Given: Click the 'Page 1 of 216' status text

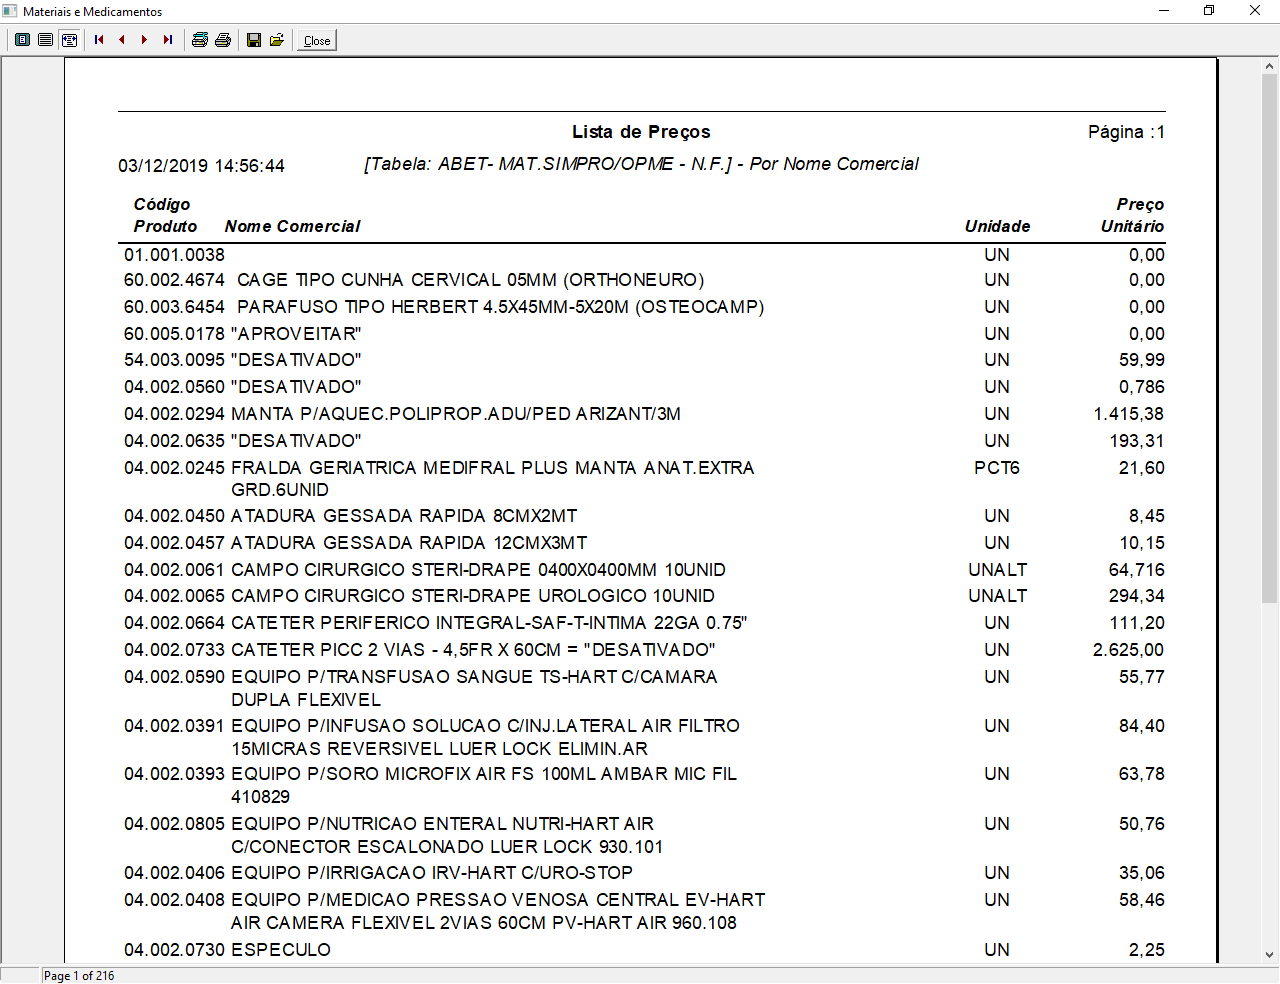Looking at the screenshot, I should (79, 976).
